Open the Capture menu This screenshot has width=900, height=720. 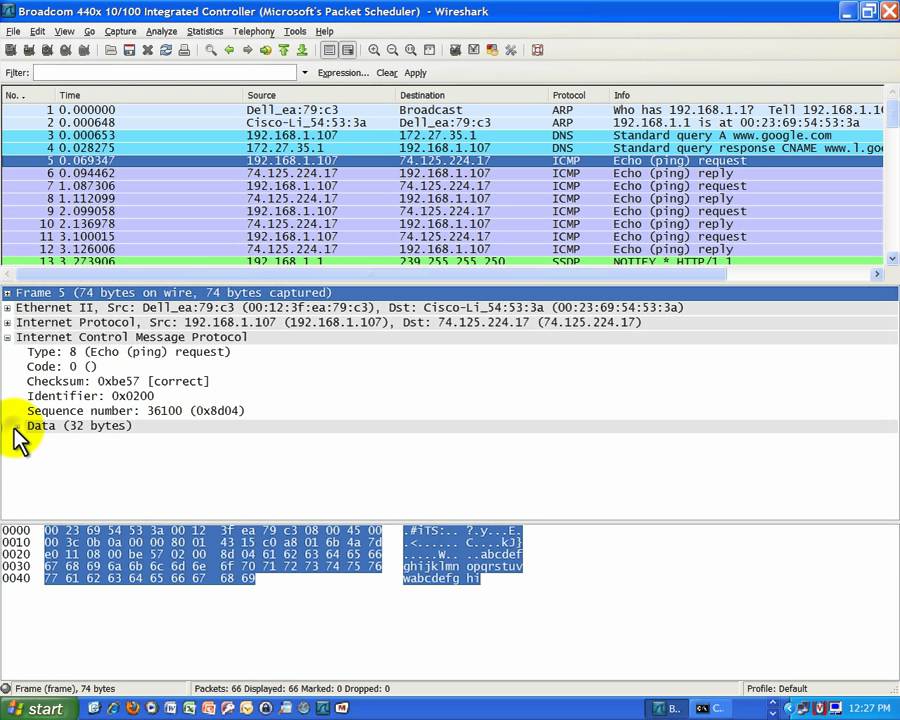click(x=120, y=32)
